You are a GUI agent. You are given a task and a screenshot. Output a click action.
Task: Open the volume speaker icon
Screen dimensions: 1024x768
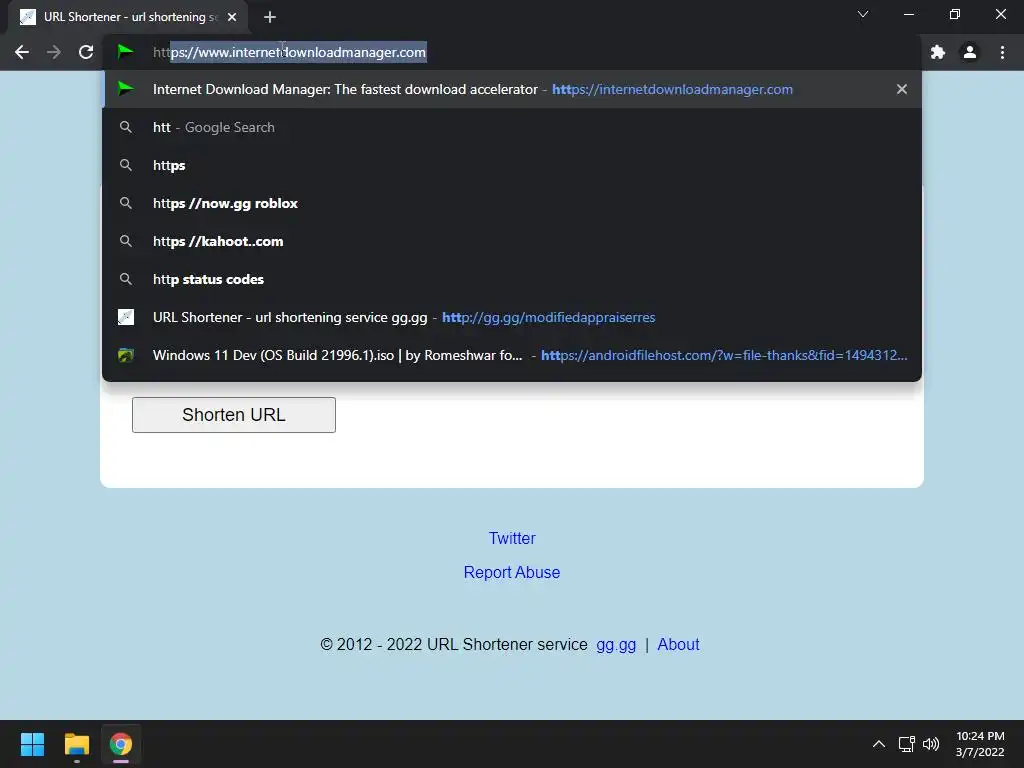[x=931, y=744]
